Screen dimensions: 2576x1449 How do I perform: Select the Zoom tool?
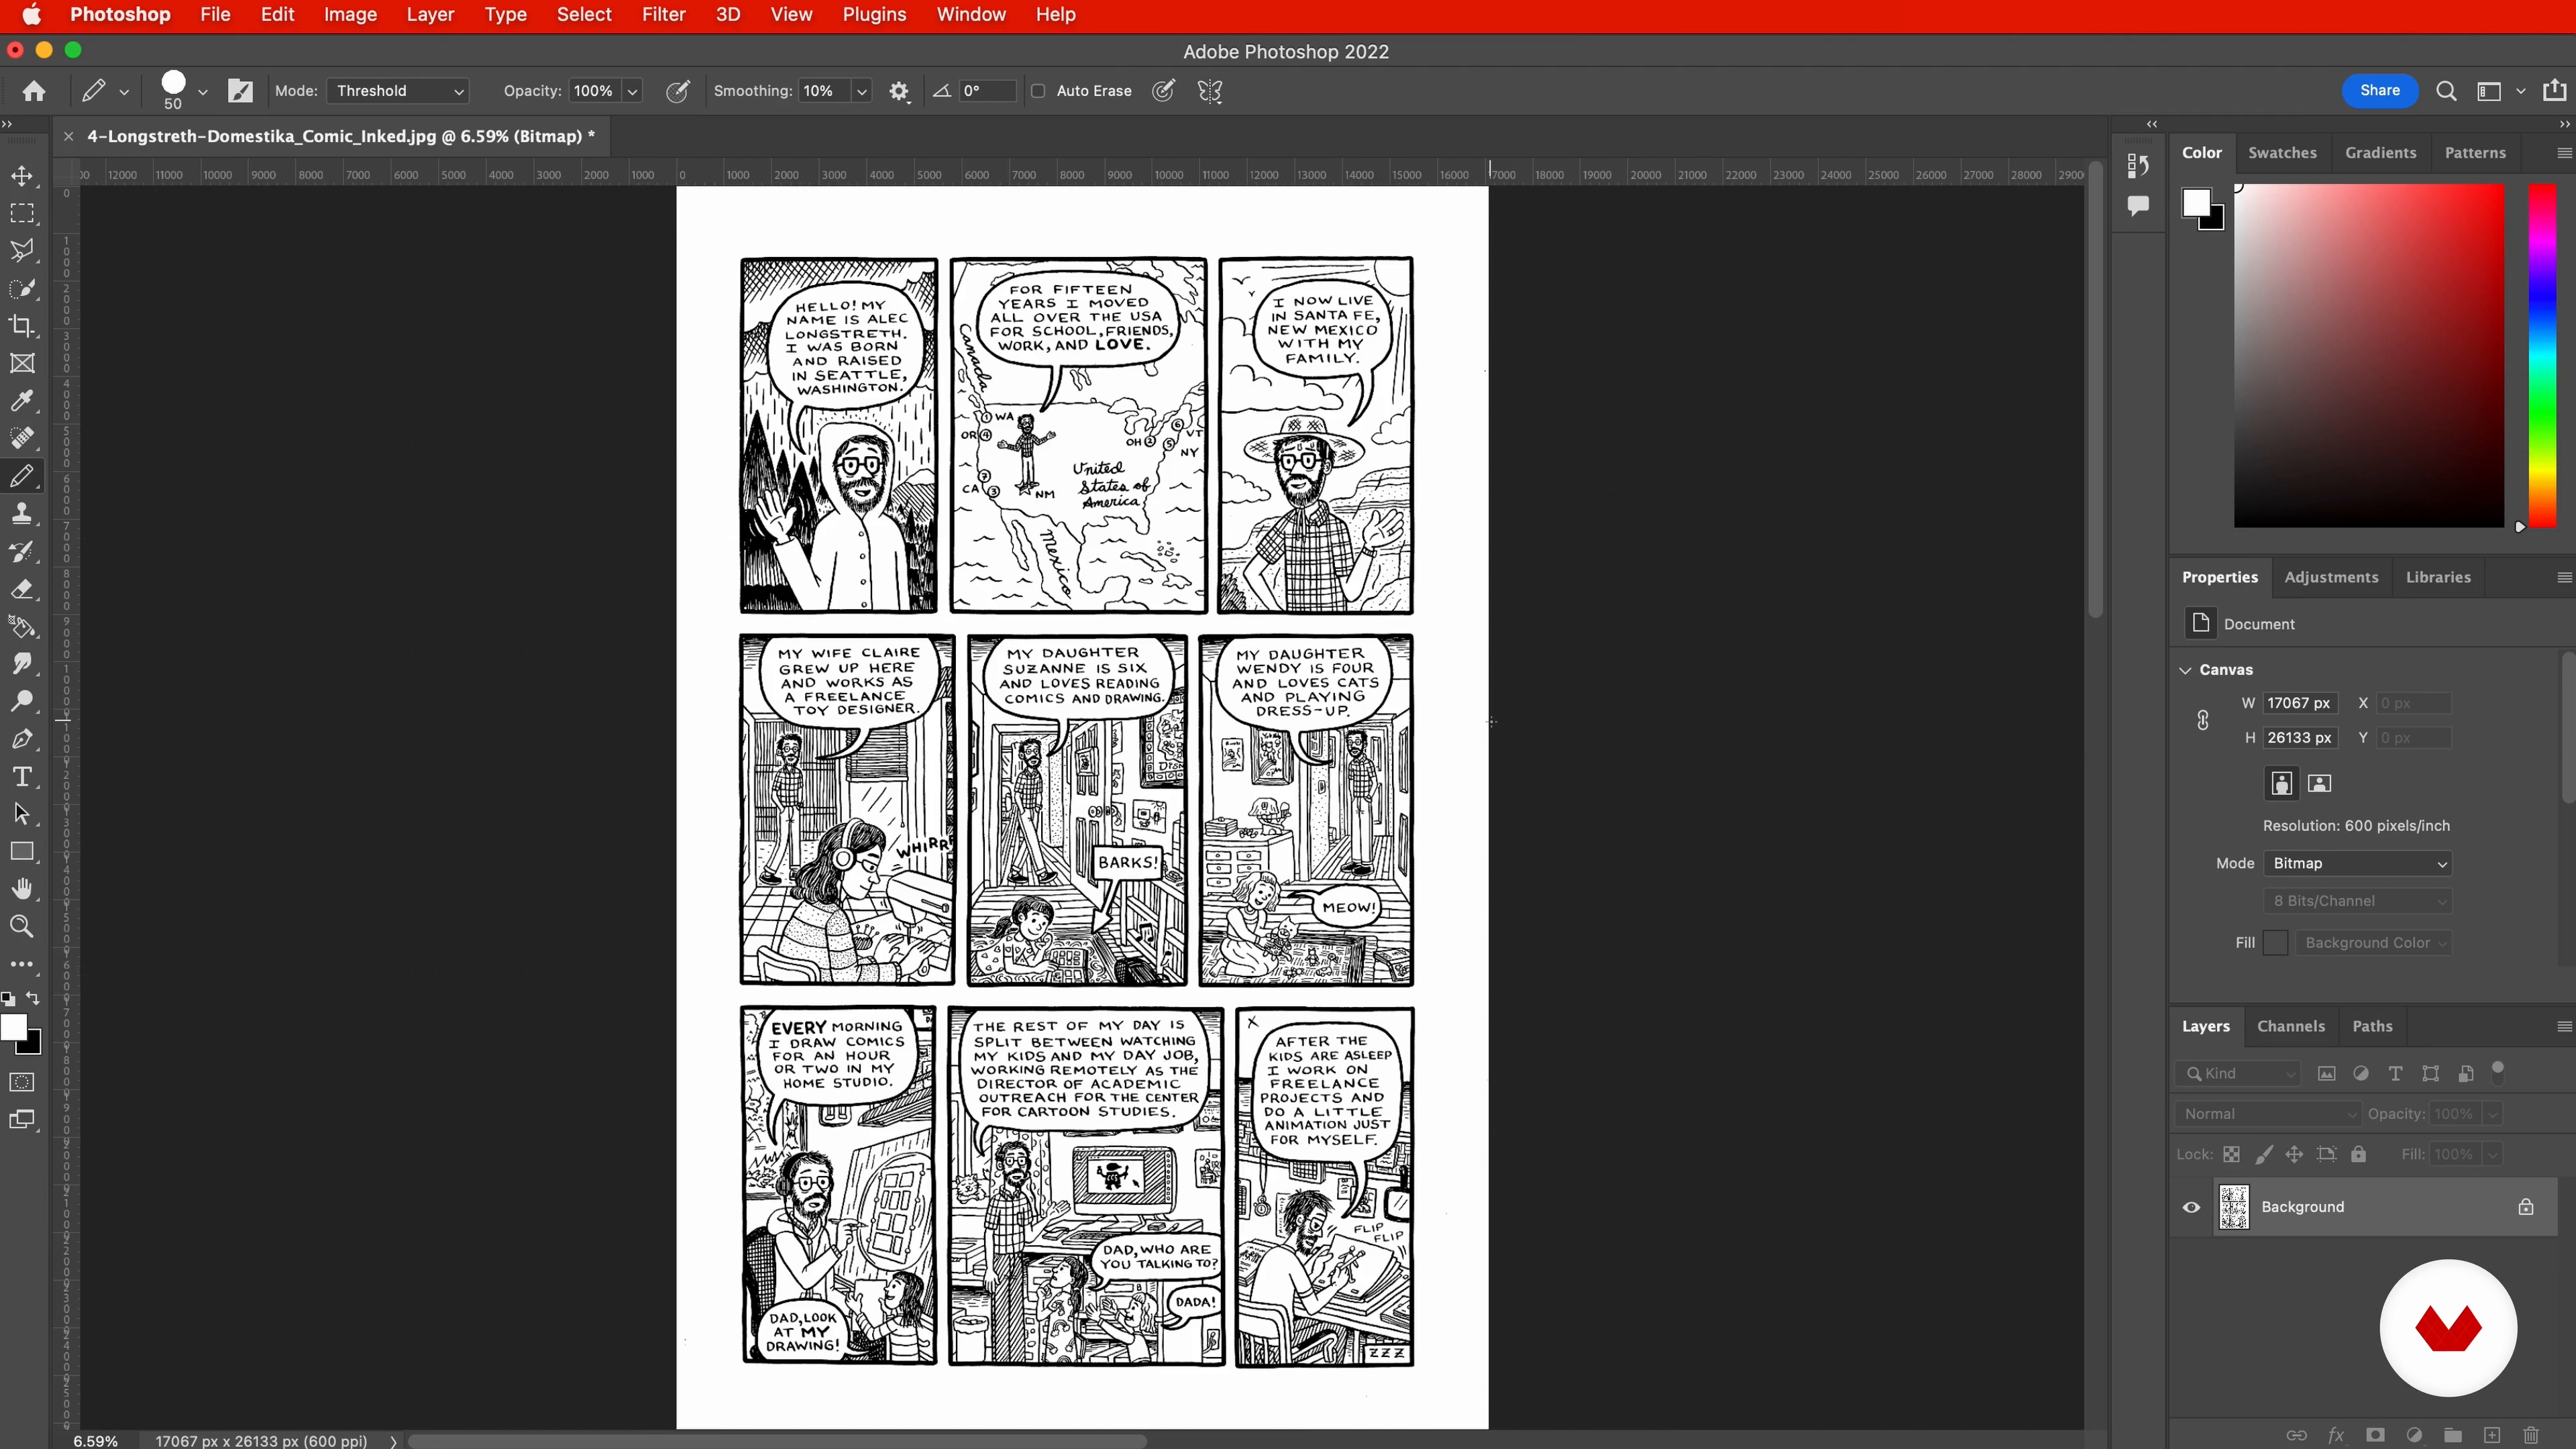click(22, 927)
